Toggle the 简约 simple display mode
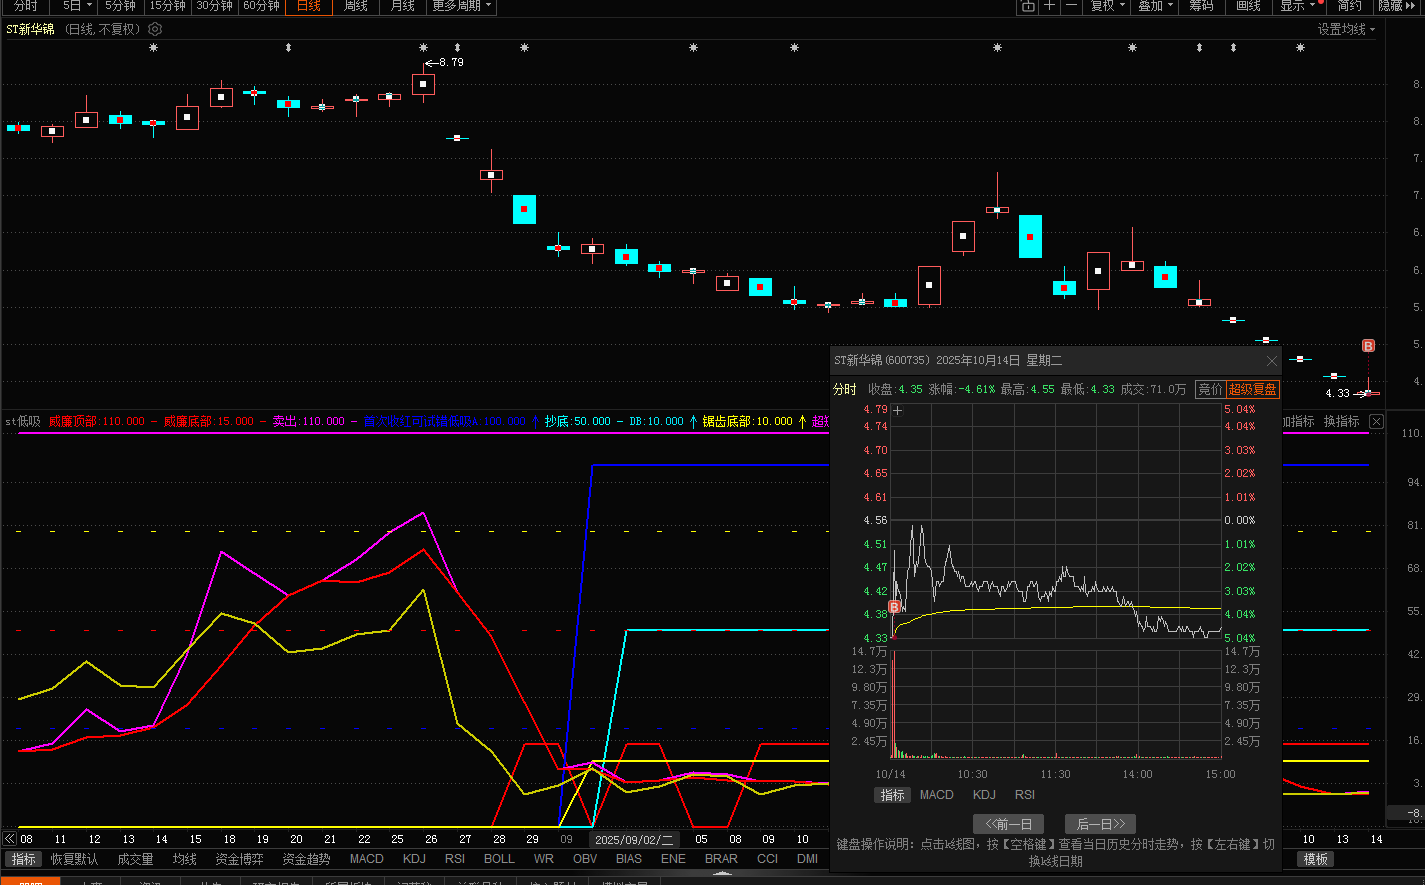Screen dimensions: 1425x885 coord(1350,6)
